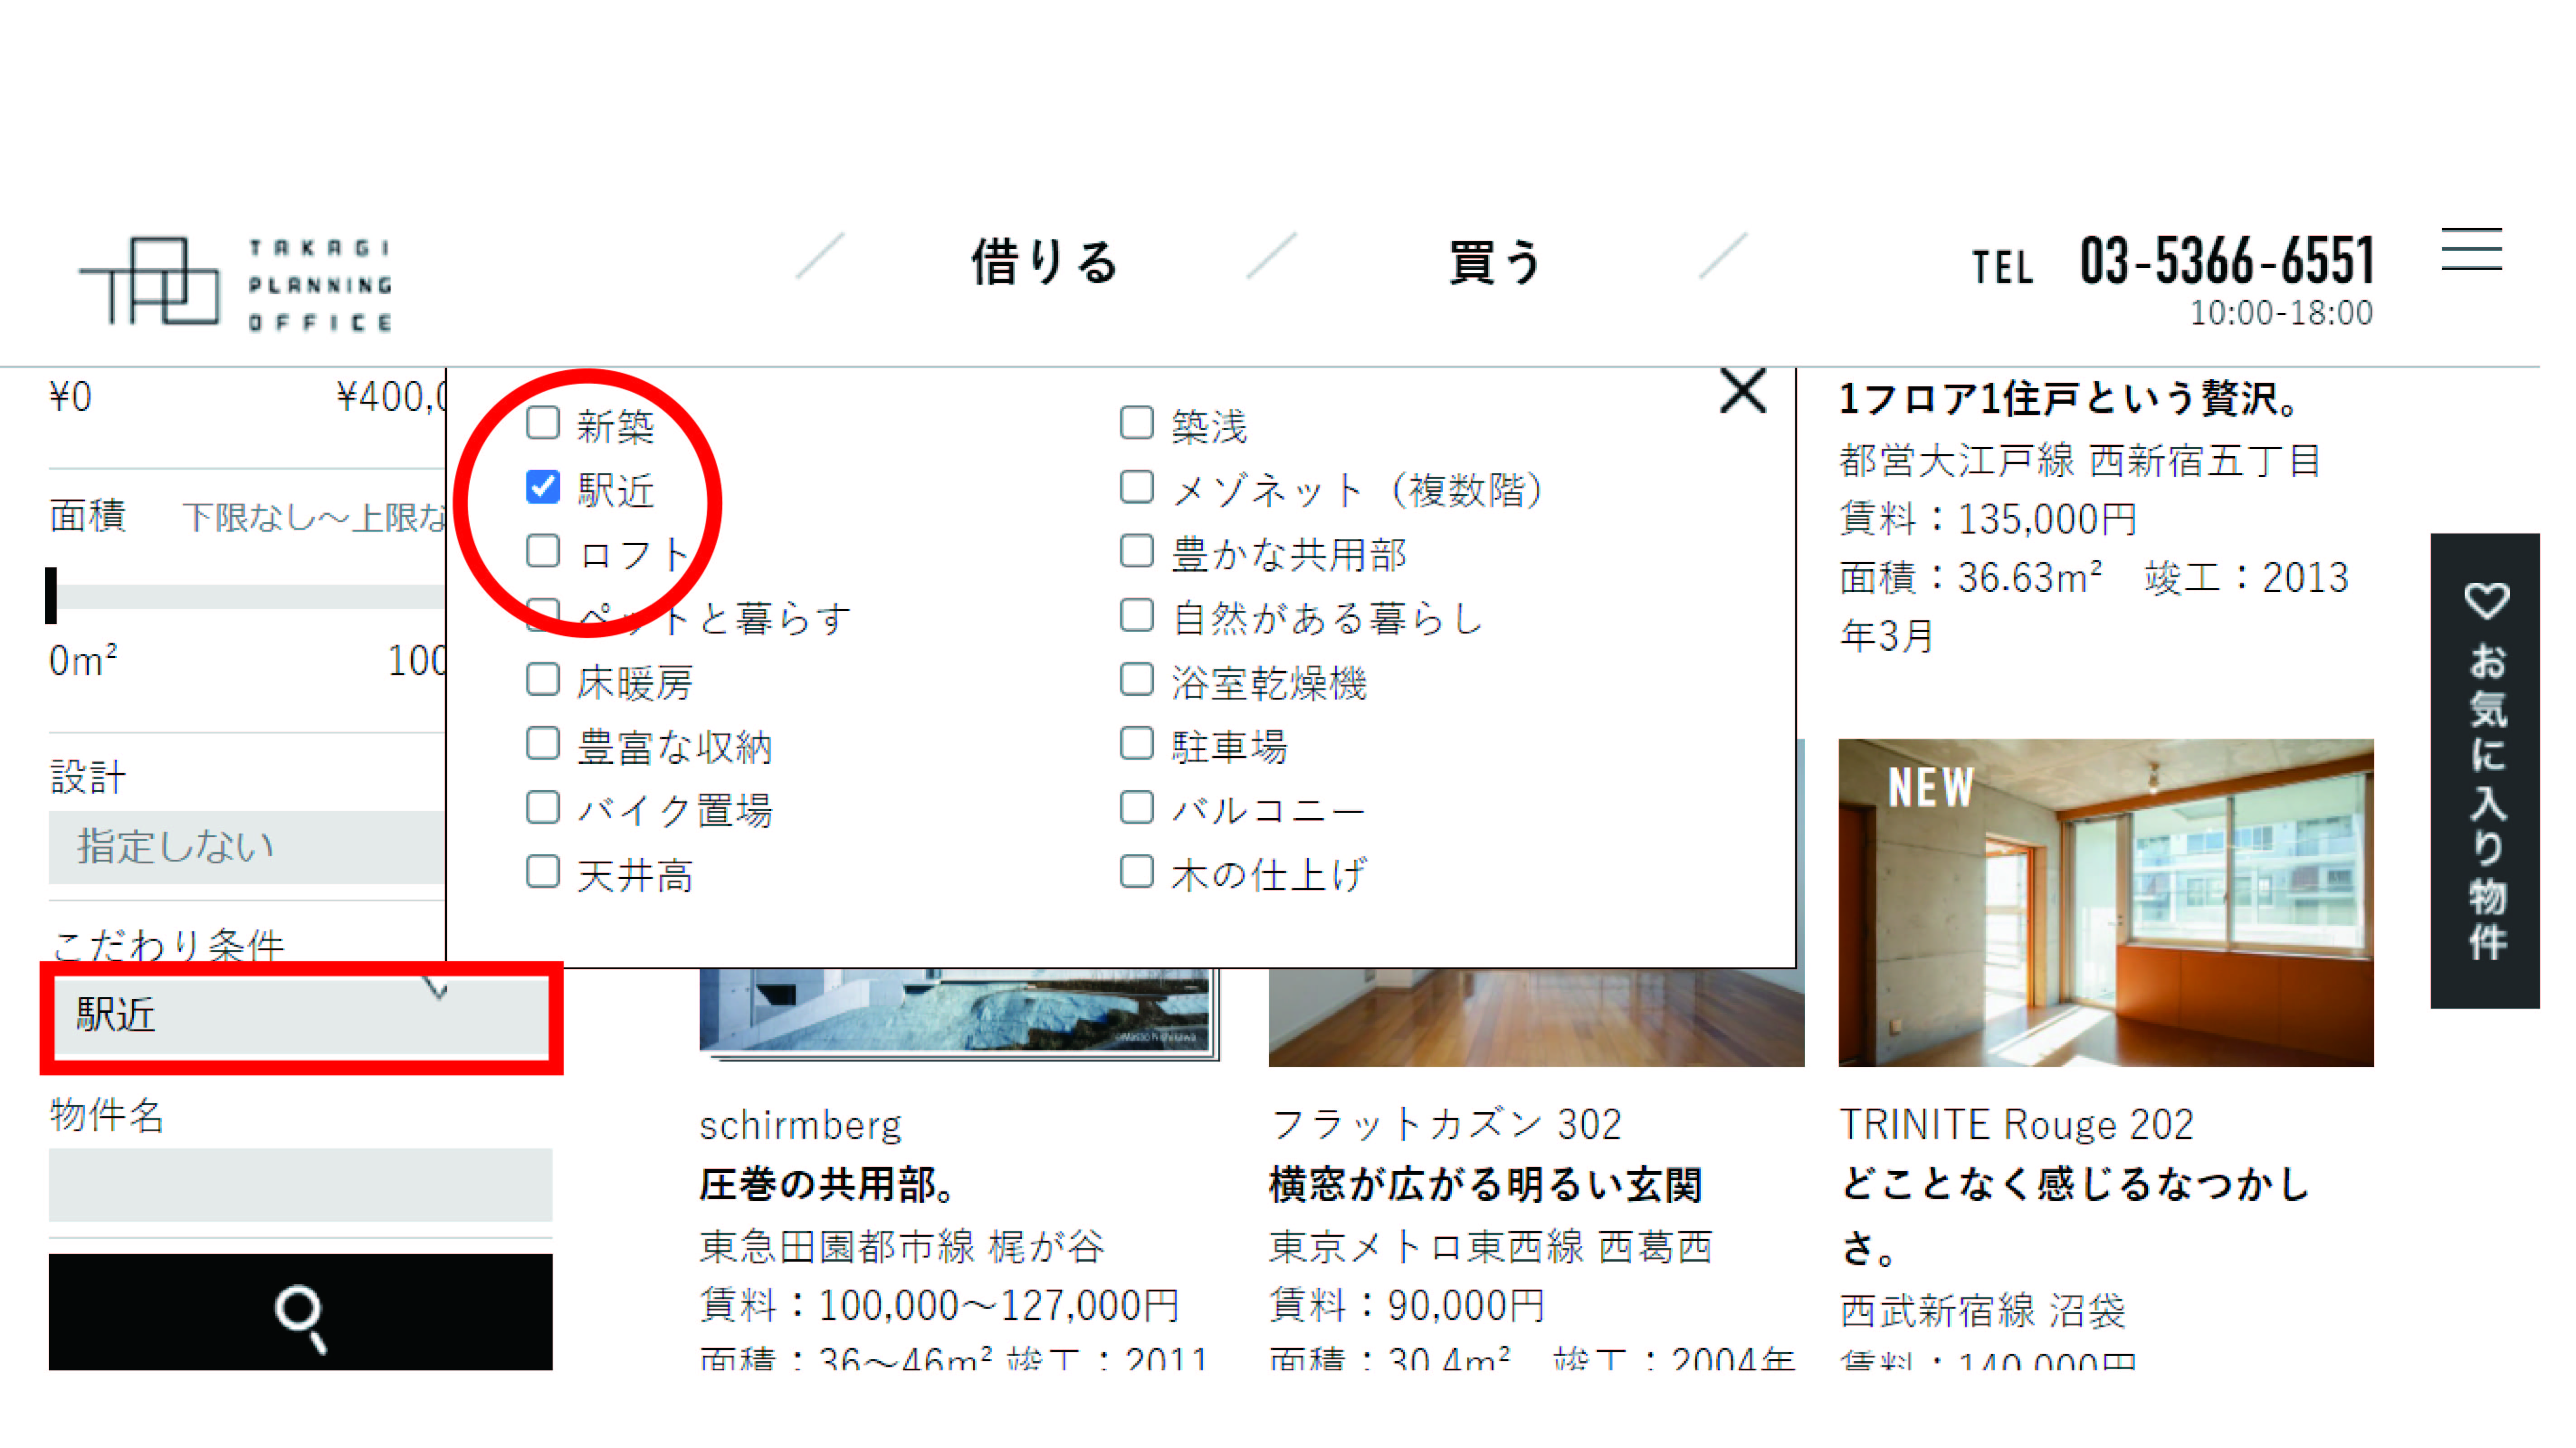Click the 面積 range label 下限なし～上限なし

pos(314,517)
